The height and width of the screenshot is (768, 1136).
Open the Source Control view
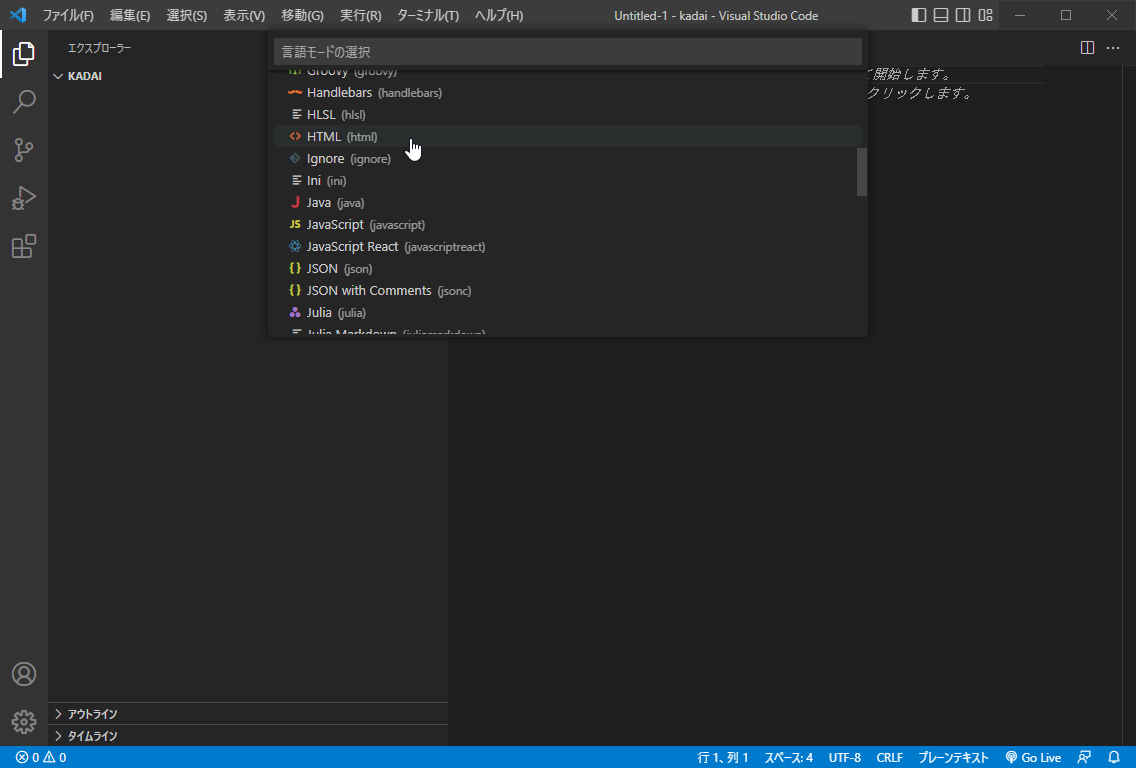click(24, 150)
